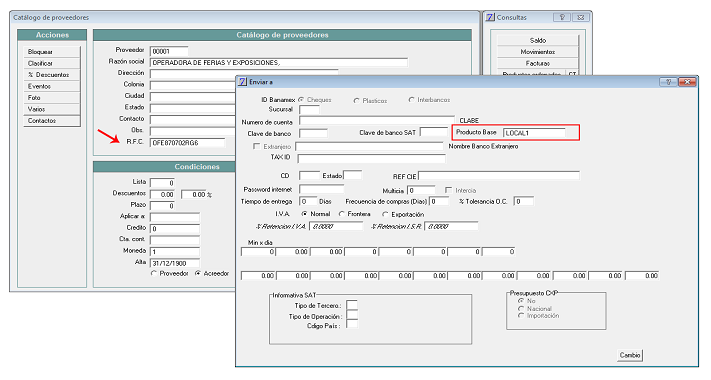This screenshot has width=711, height=380.
Task: Toggle the Extranjero checkbox
Action: [256, 146]
